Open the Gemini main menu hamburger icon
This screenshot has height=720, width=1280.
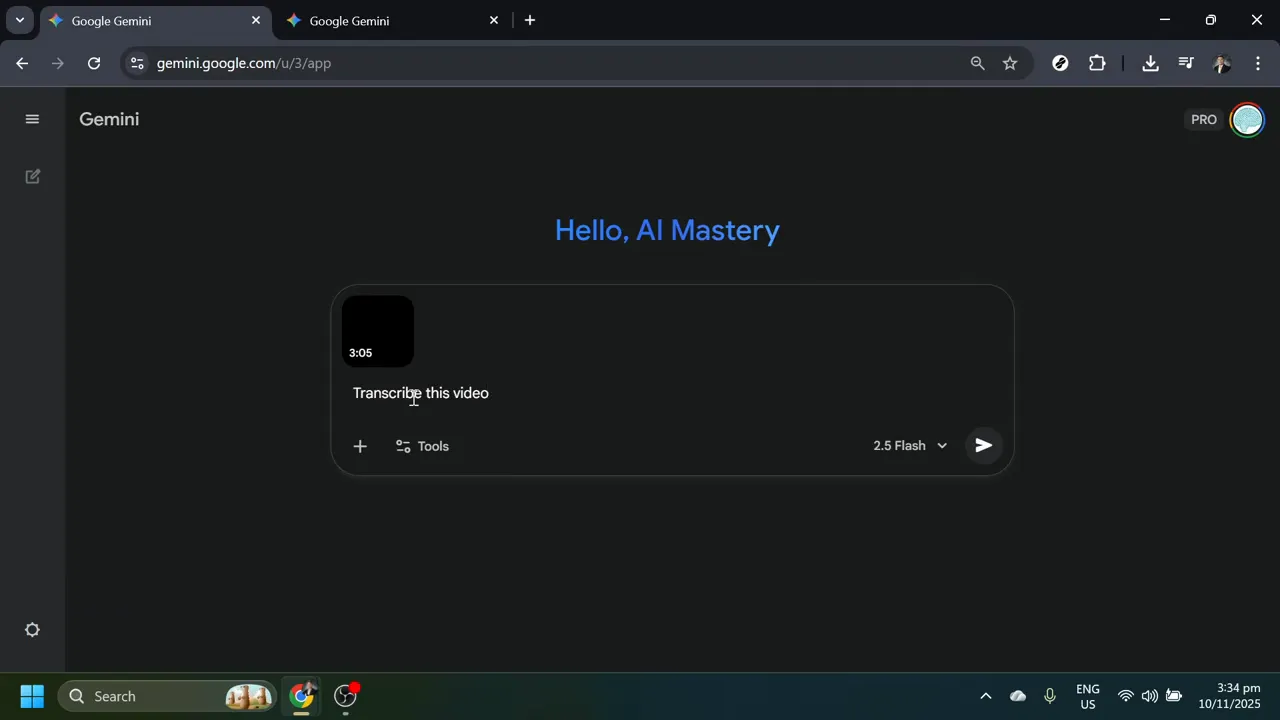tap(32, 119)
